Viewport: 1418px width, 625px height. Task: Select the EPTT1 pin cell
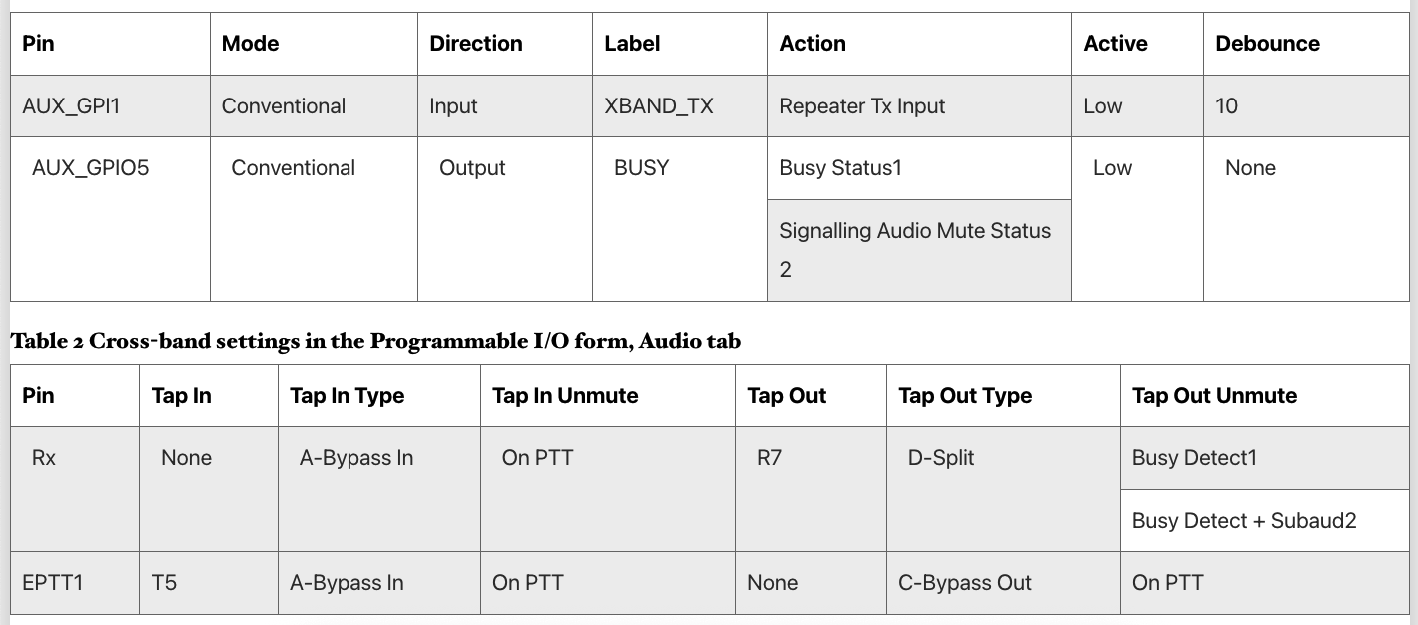click(75, 582)
